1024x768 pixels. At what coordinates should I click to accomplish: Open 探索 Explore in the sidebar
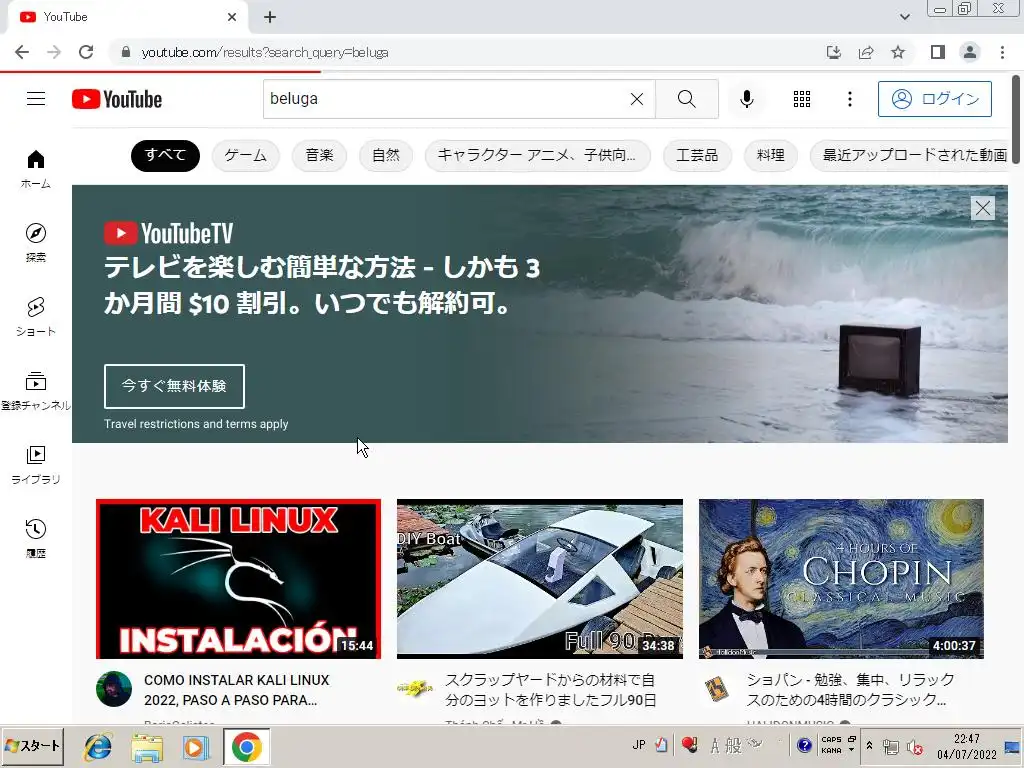(x=36, y=243)
